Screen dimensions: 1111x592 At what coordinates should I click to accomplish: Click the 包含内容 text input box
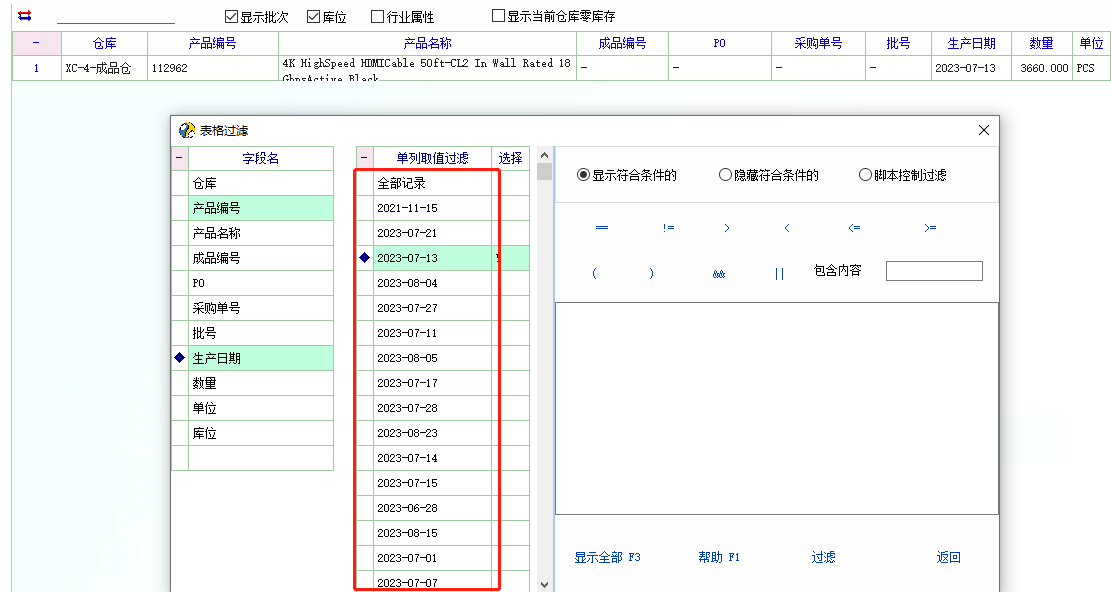point(934,271)
